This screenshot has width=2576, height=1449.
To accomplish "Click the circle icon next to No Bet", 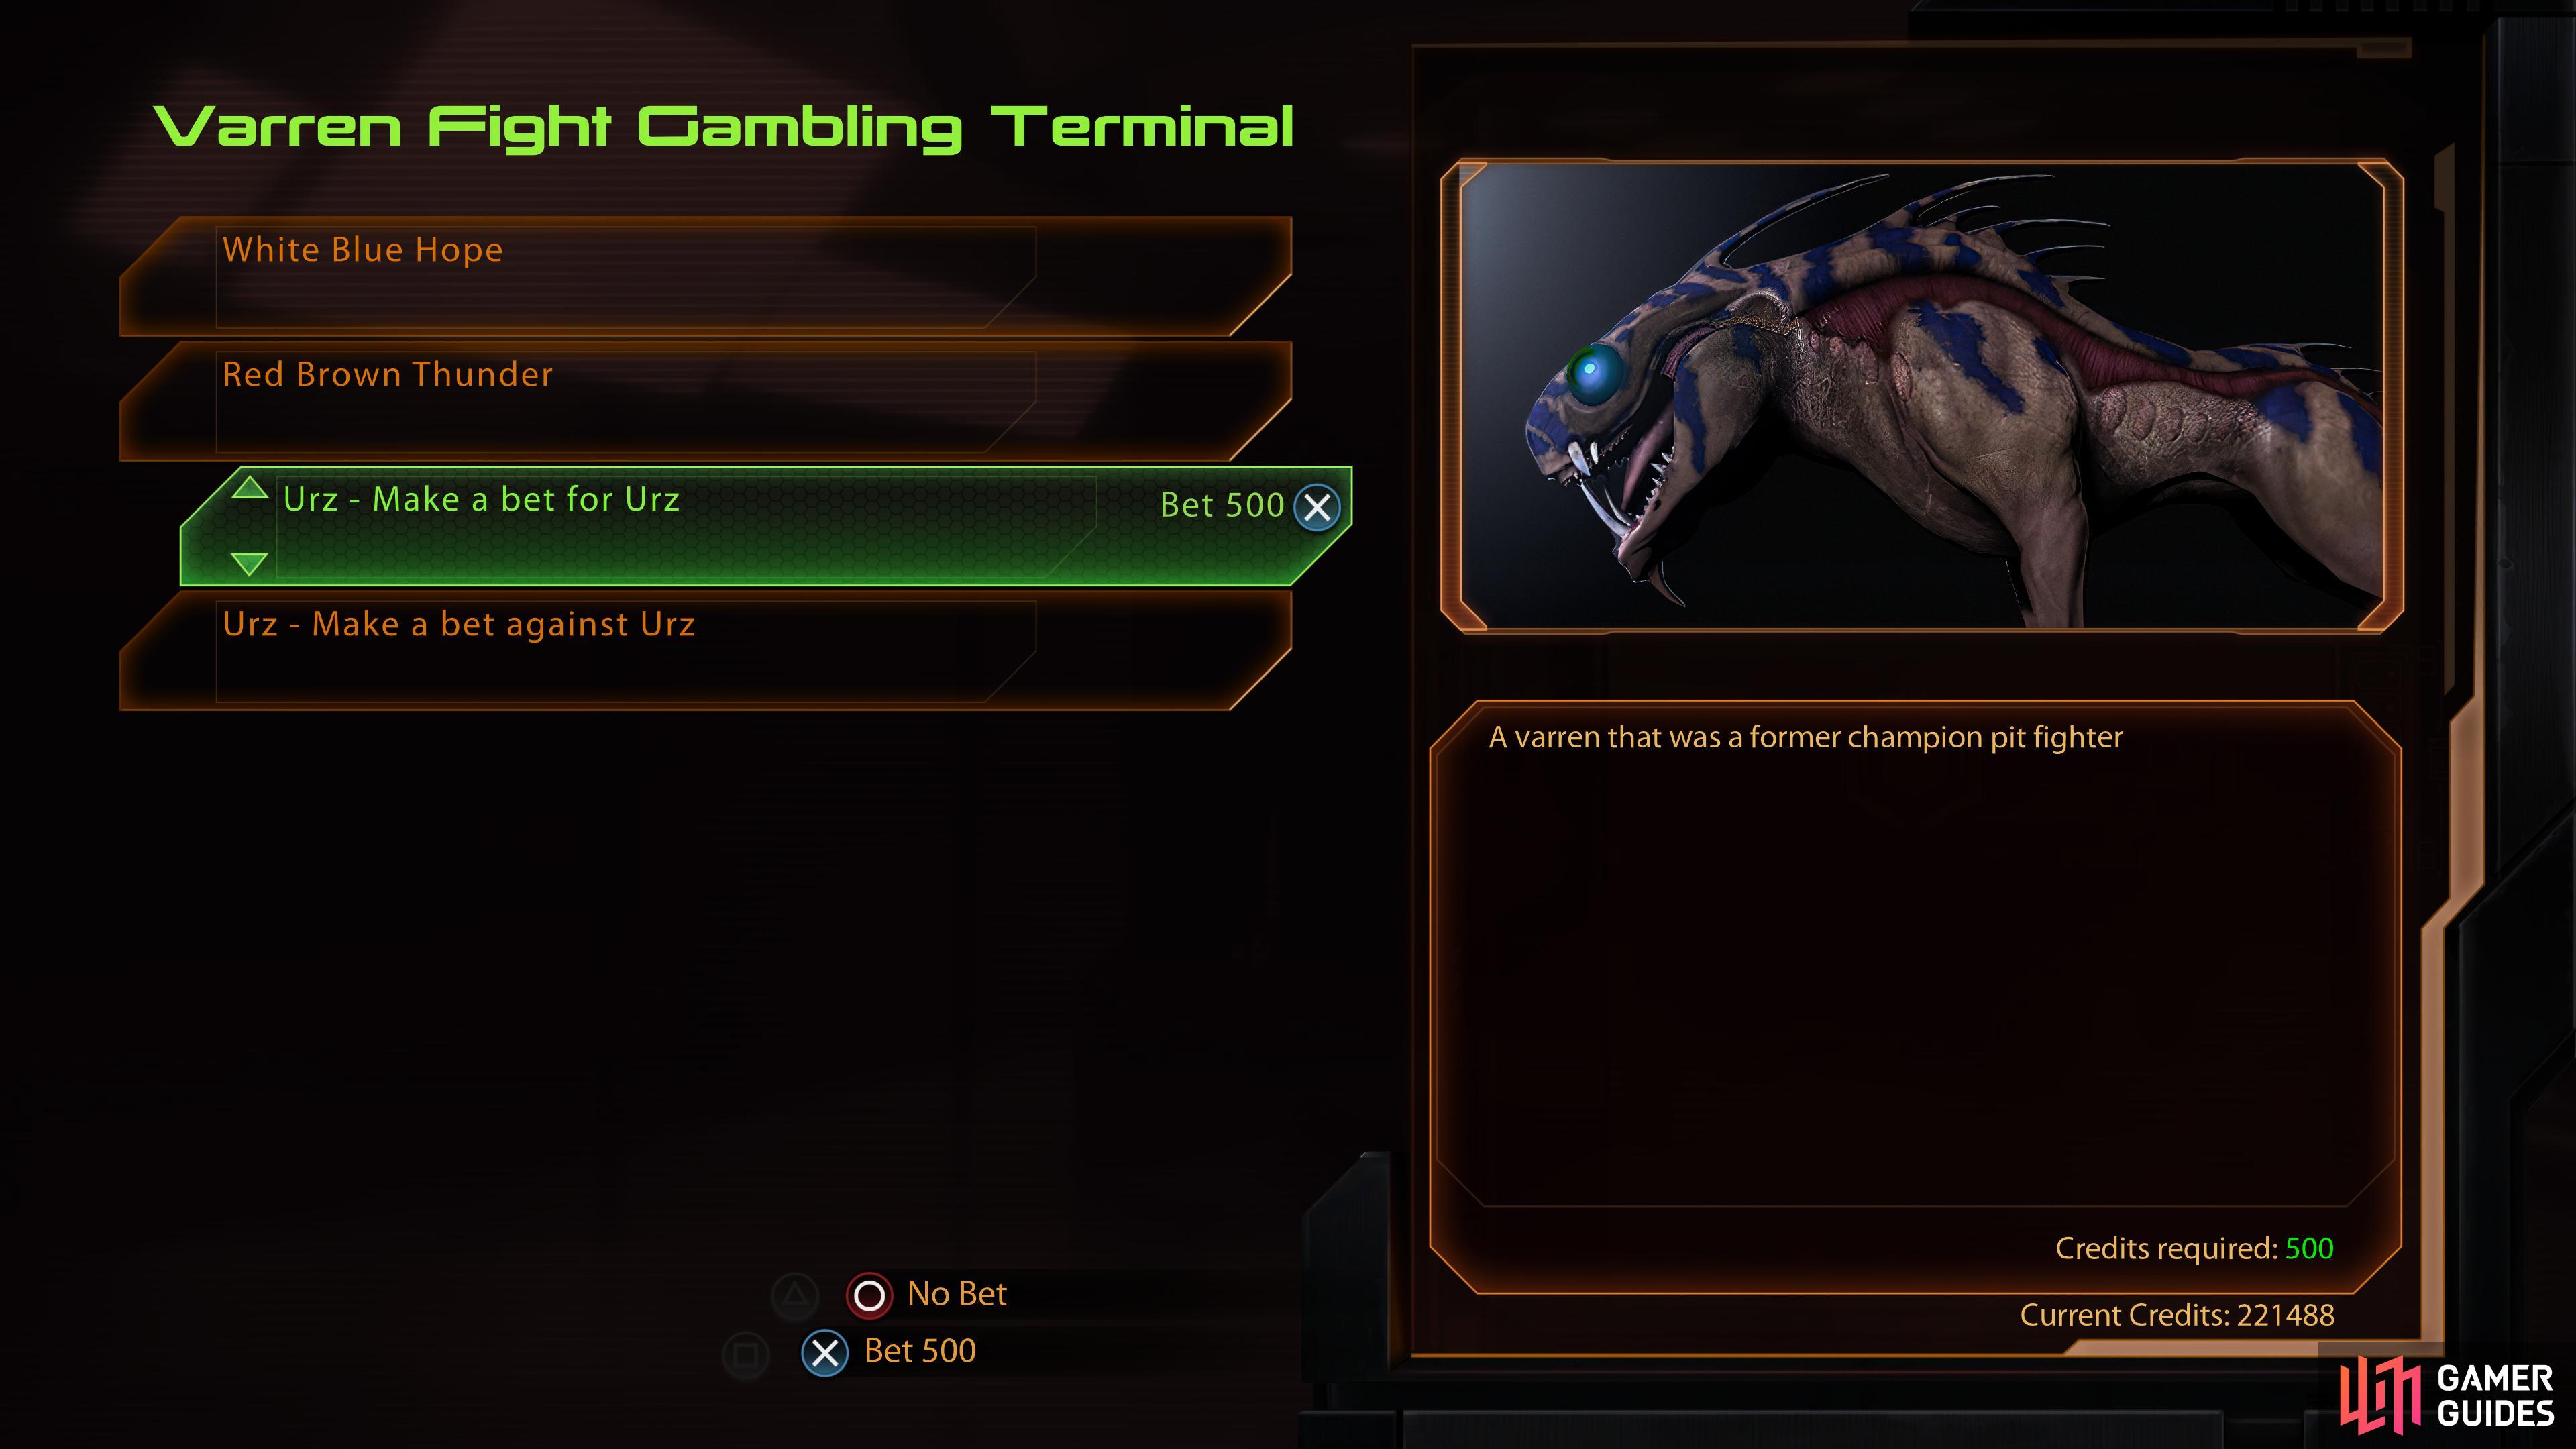I will click(x=869, y=1295).
